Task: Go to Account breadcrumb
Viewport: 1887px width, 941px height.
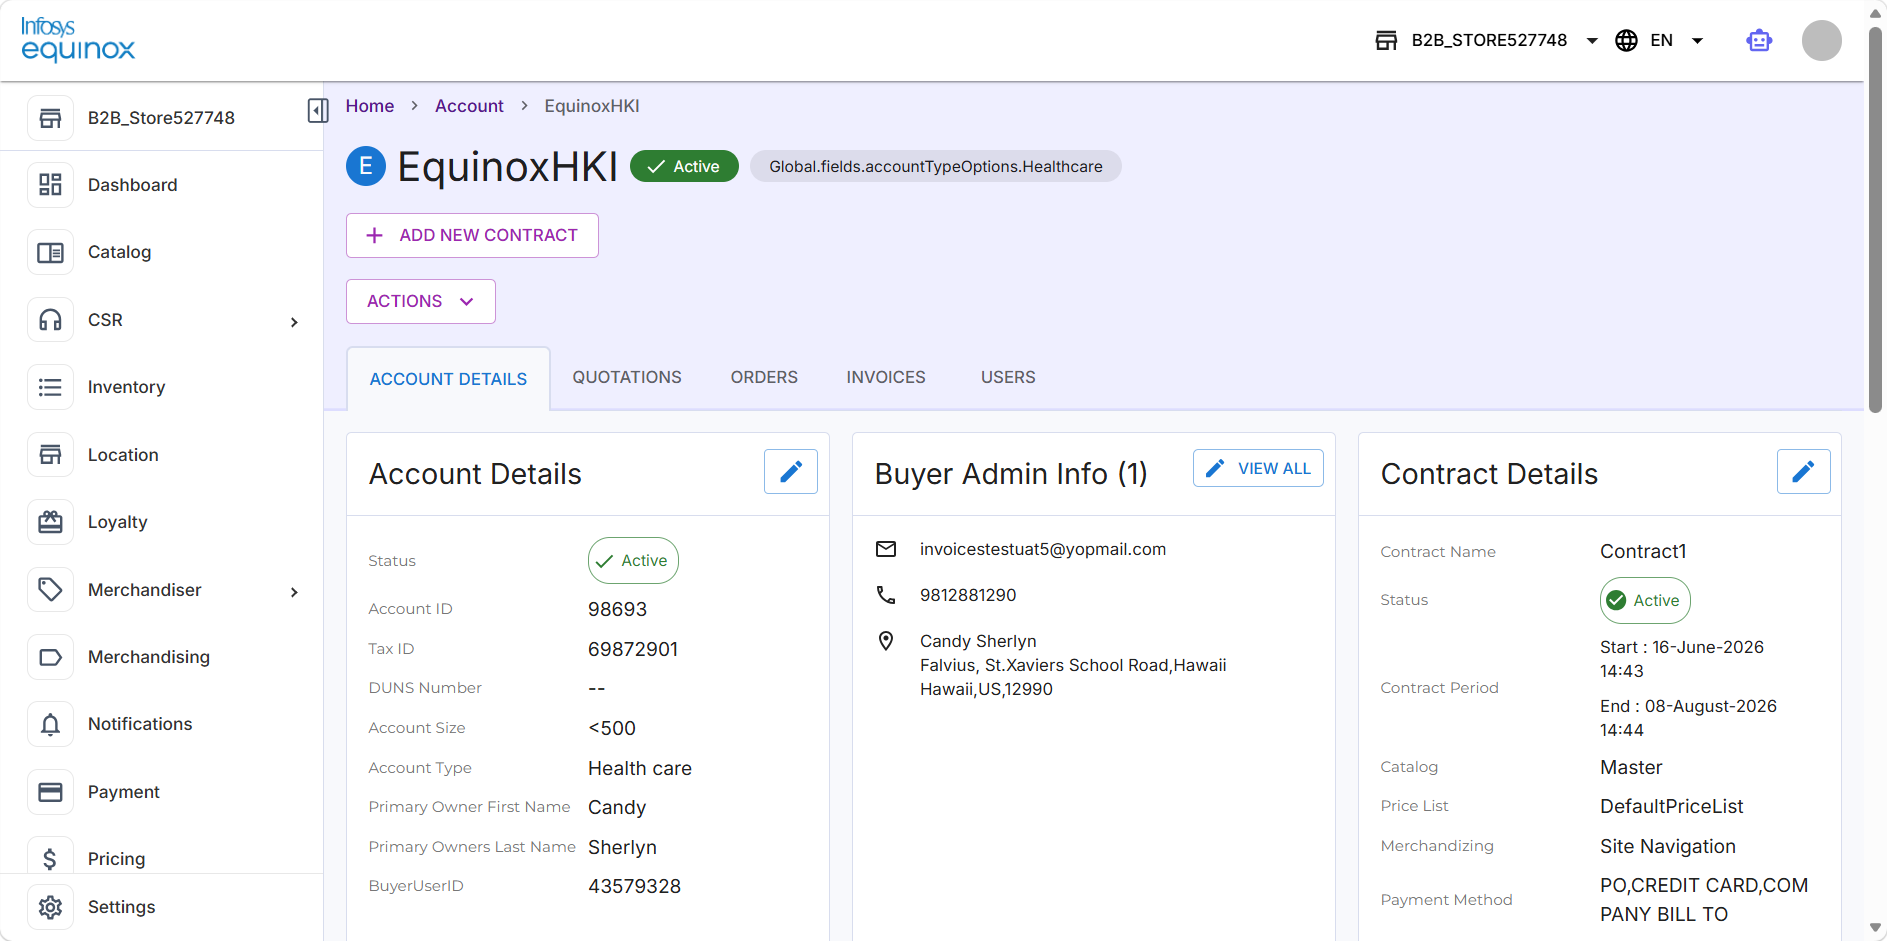Action: pos(469,106)
